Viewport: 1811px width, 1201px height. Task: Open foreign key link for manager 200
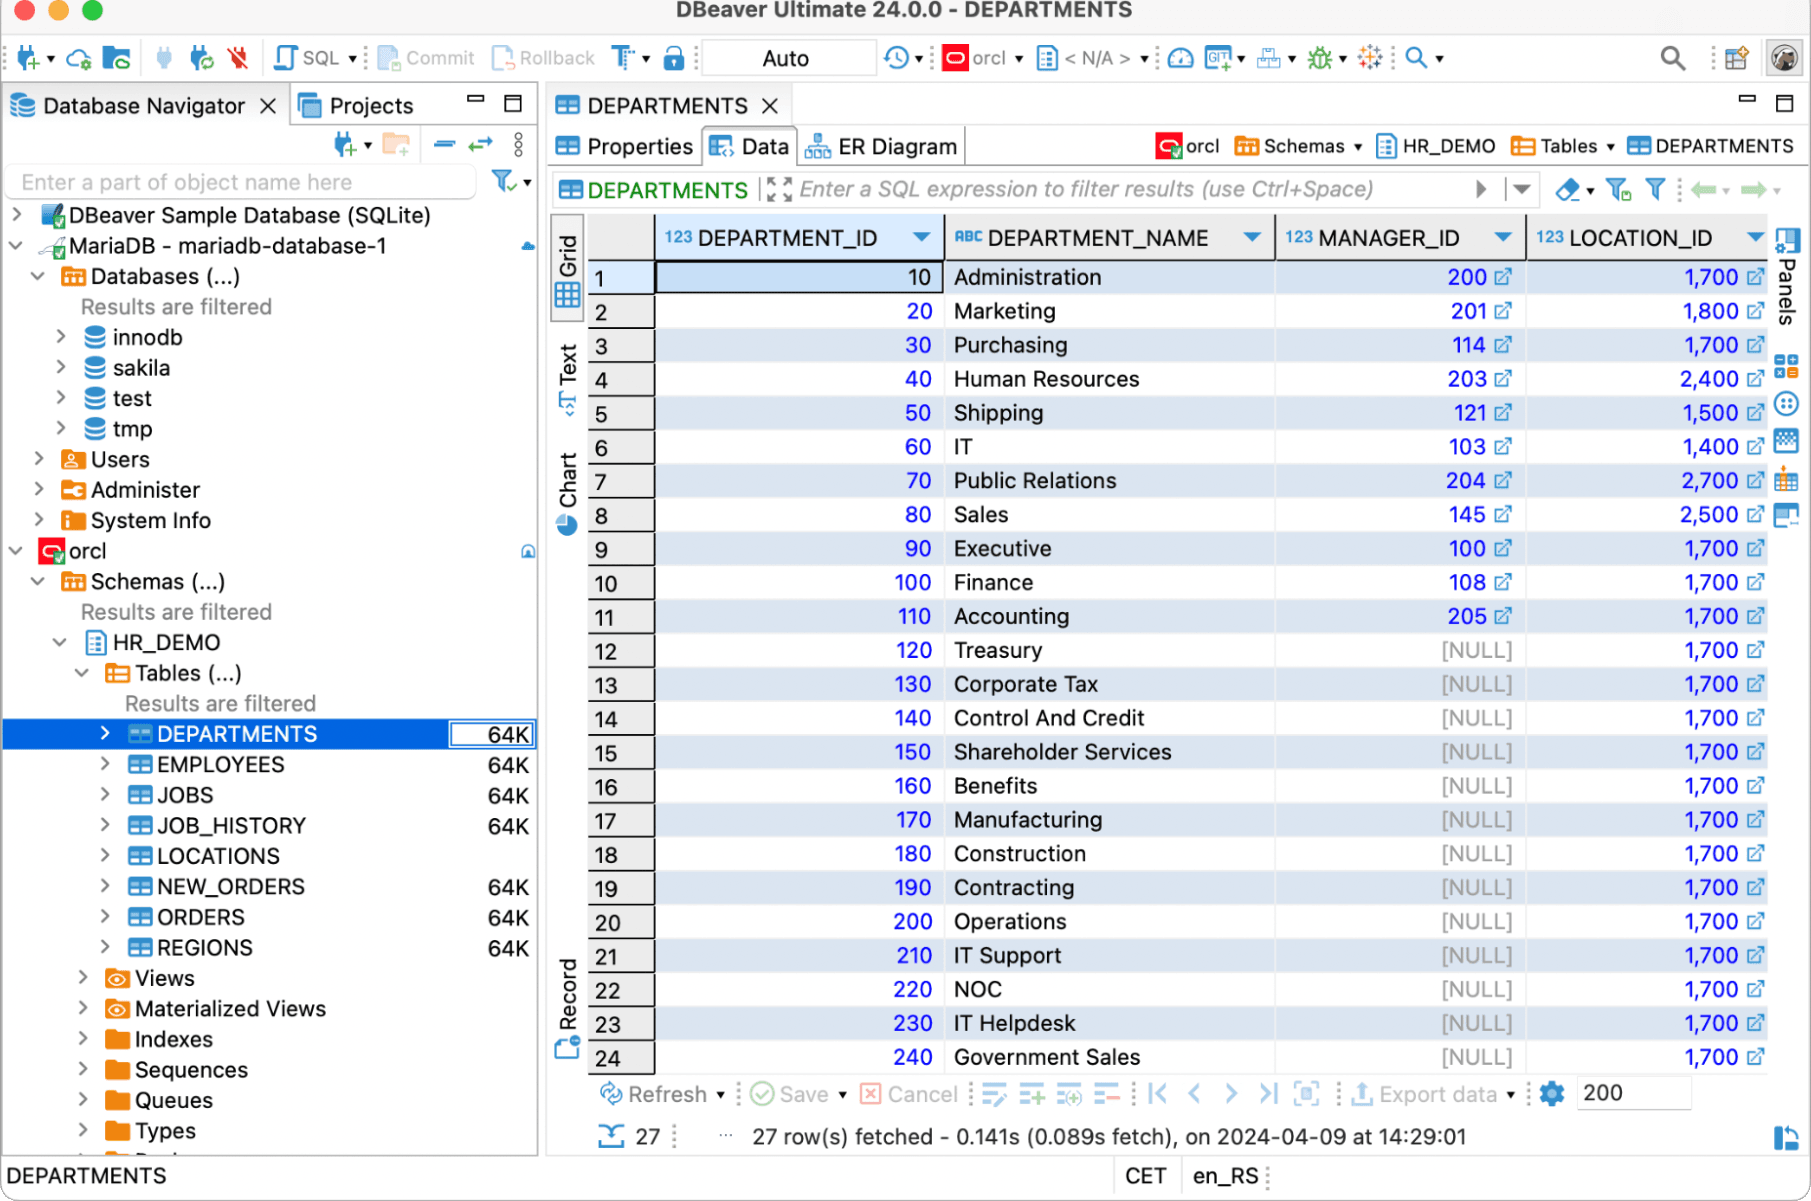pos(1502,277)
